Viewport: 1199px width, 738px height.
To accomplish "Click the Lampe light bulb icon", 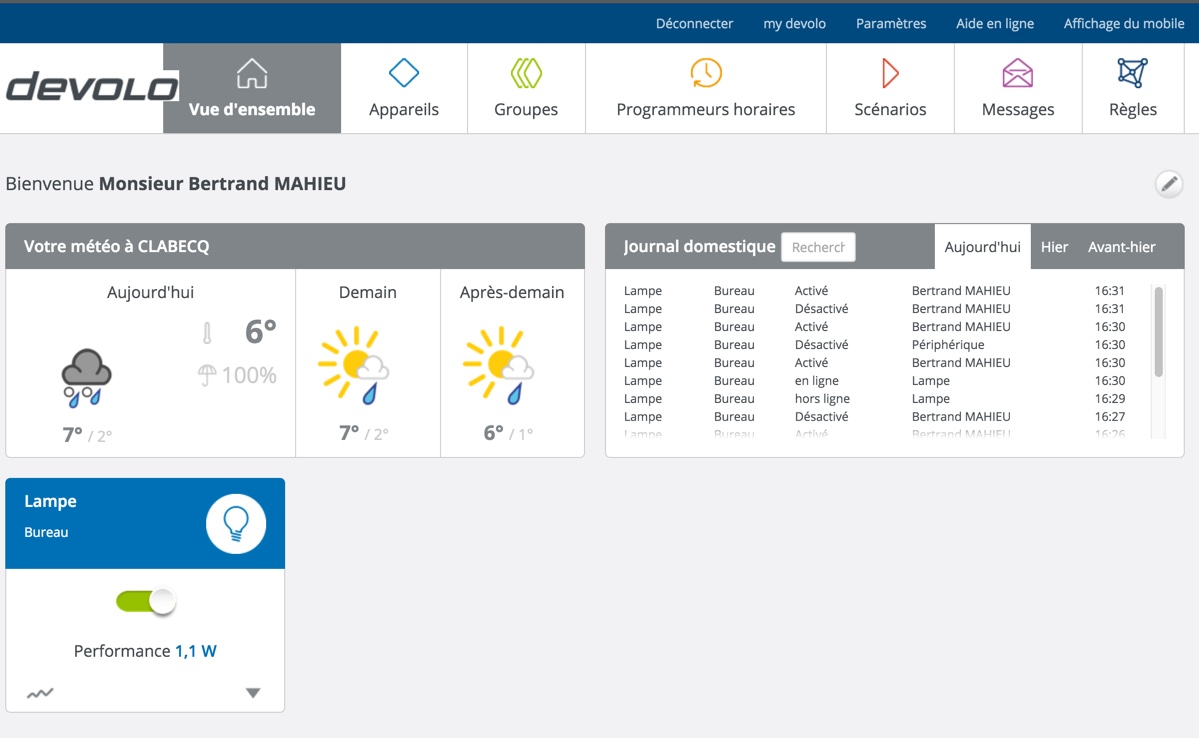I will point(236,523).
